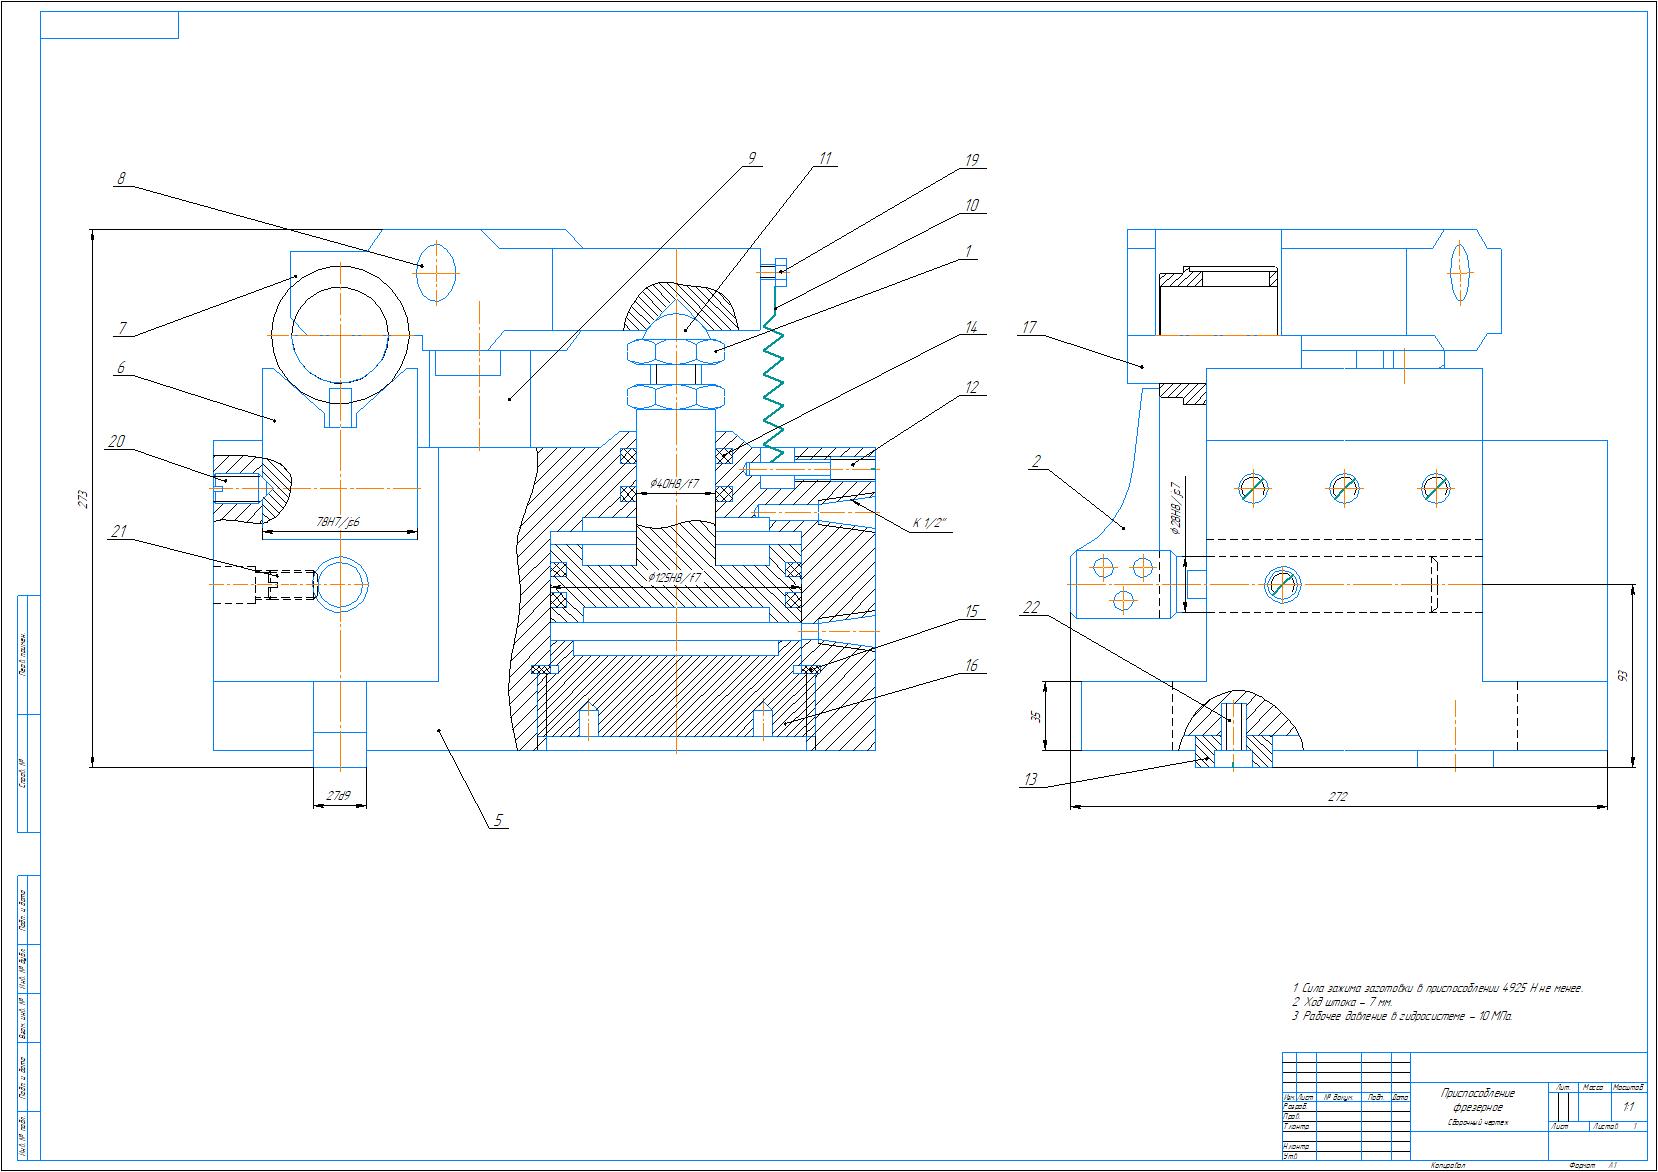Click technical note 3 about 10 МПа pressure
1658x1172 pixels.
pos(1402,1016)
